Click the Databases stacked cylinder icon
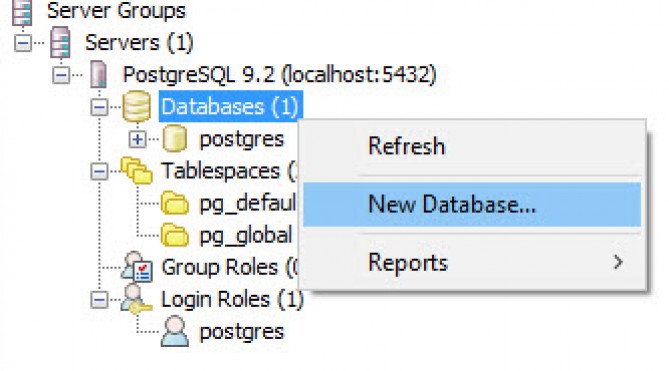 click(137, 106)
